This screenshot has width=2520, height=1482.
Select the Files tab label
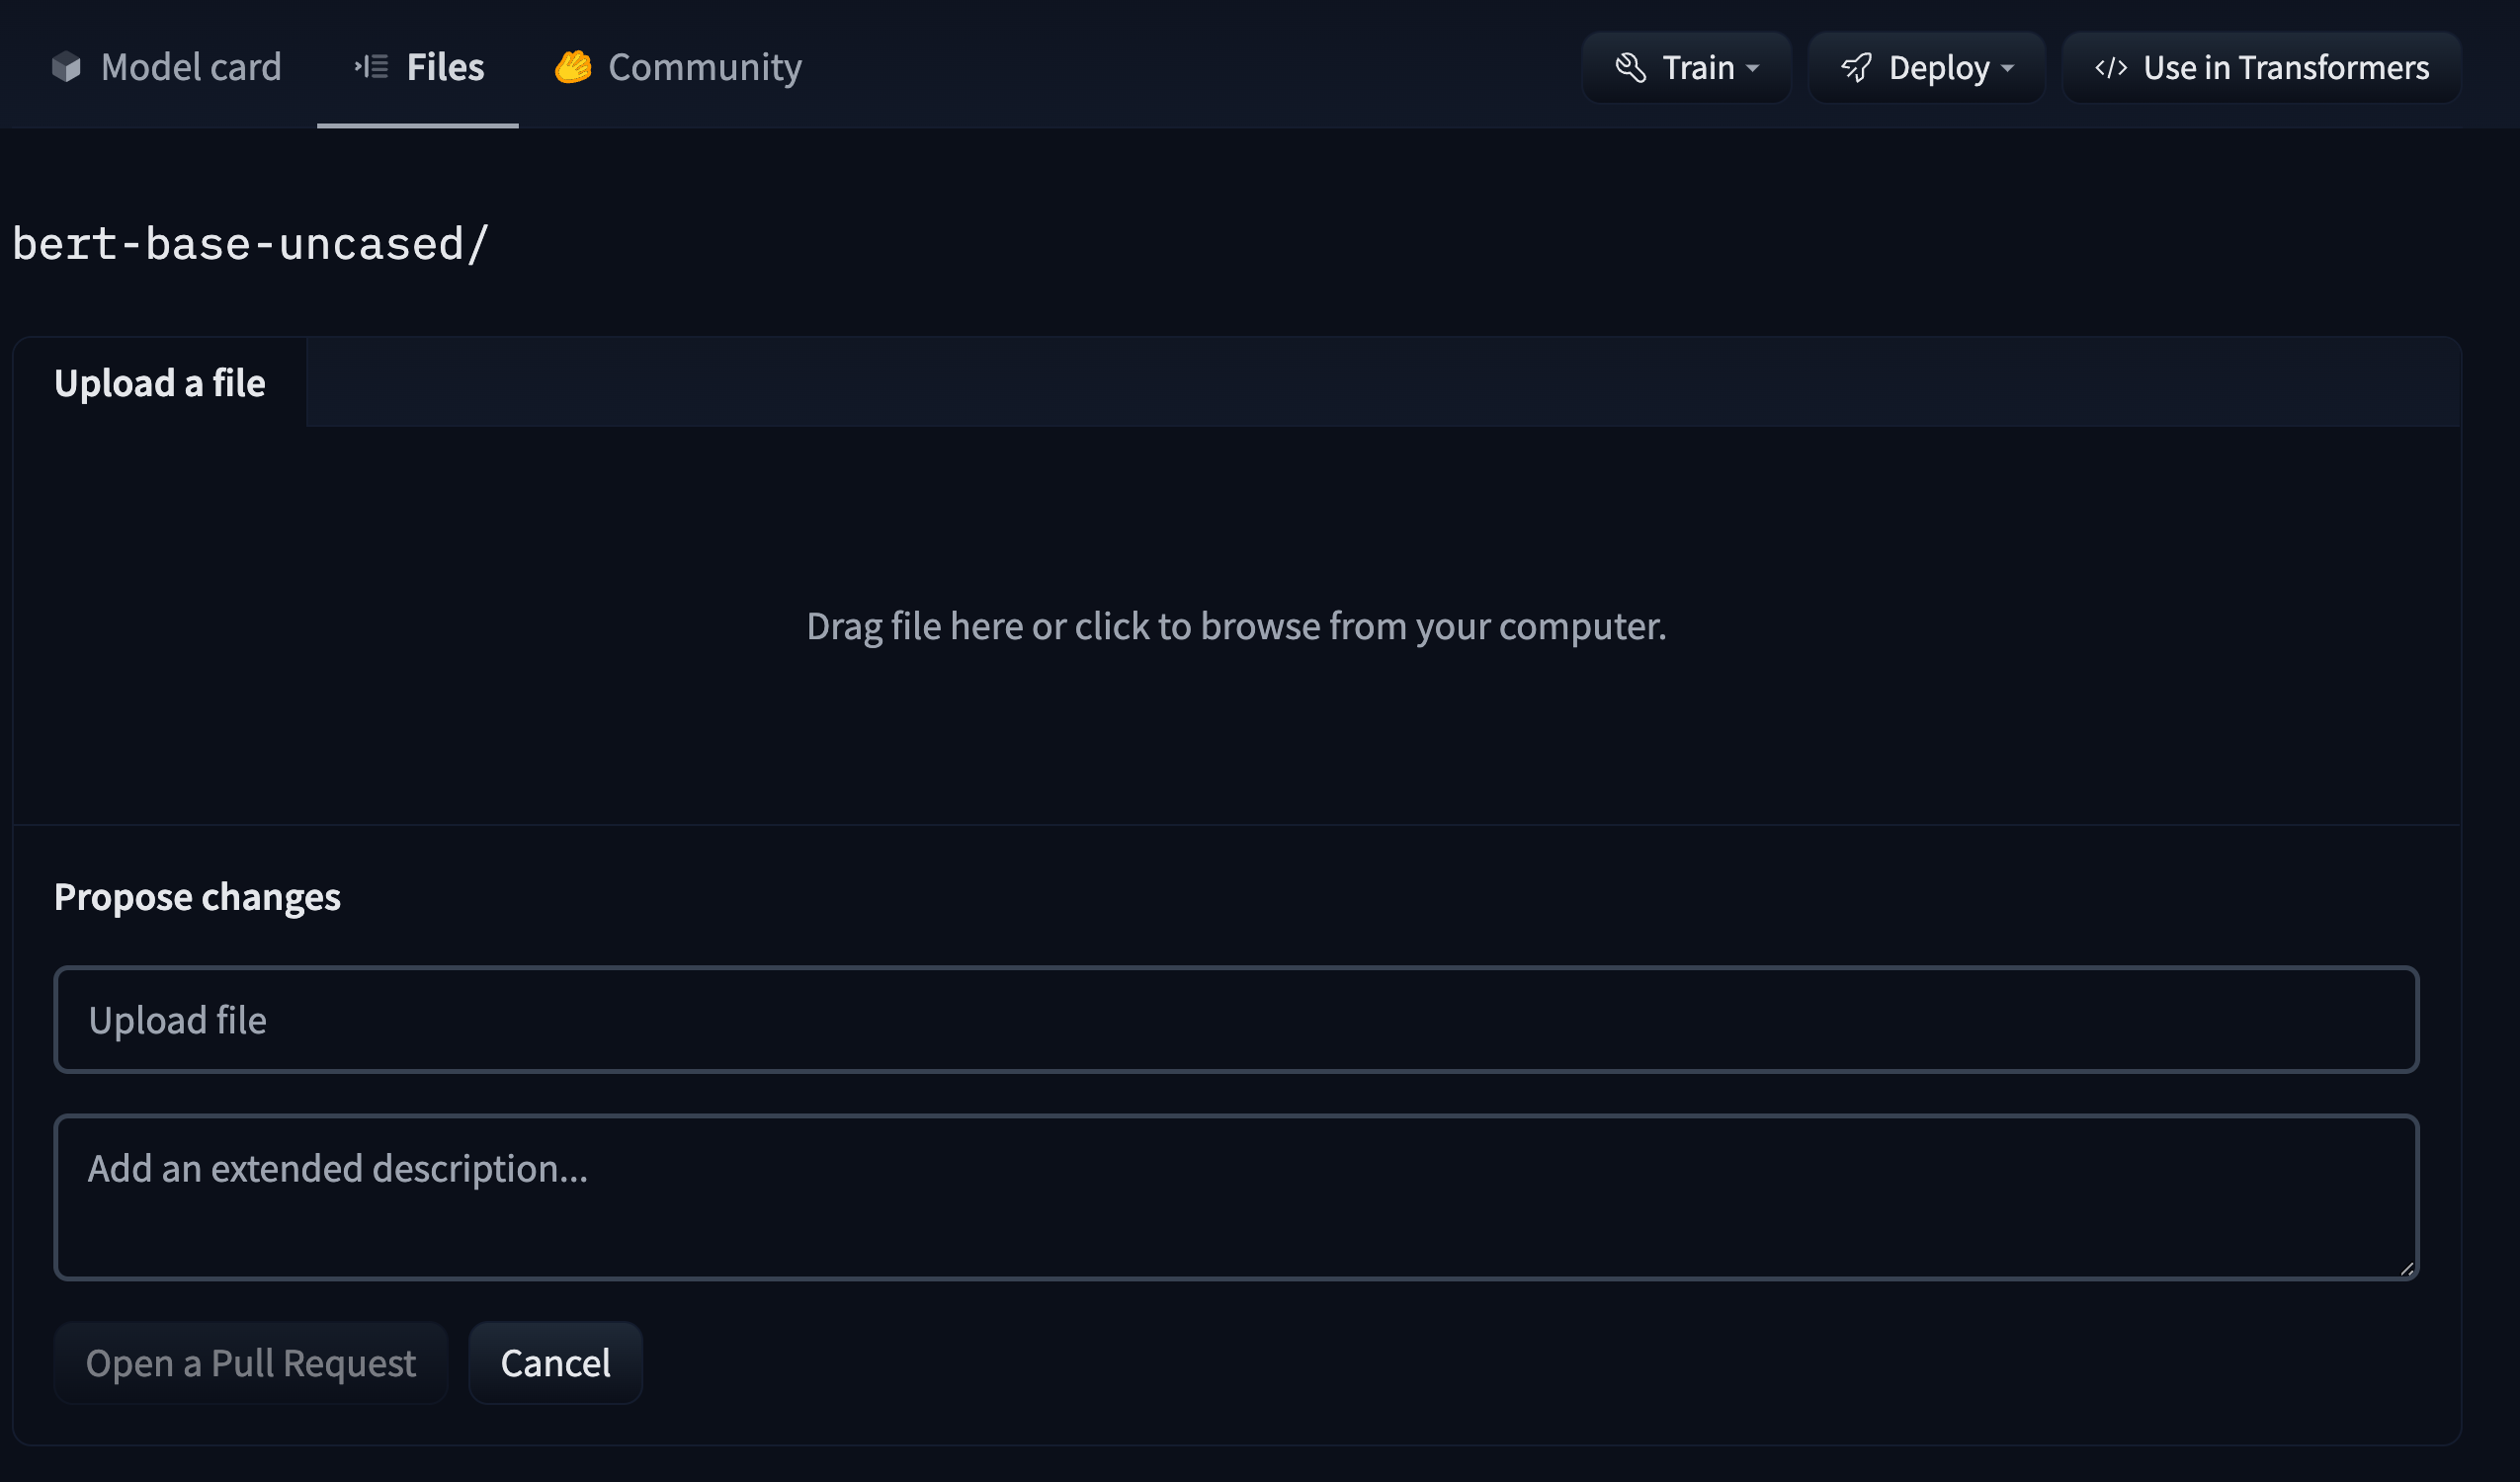tap(445, 67)
